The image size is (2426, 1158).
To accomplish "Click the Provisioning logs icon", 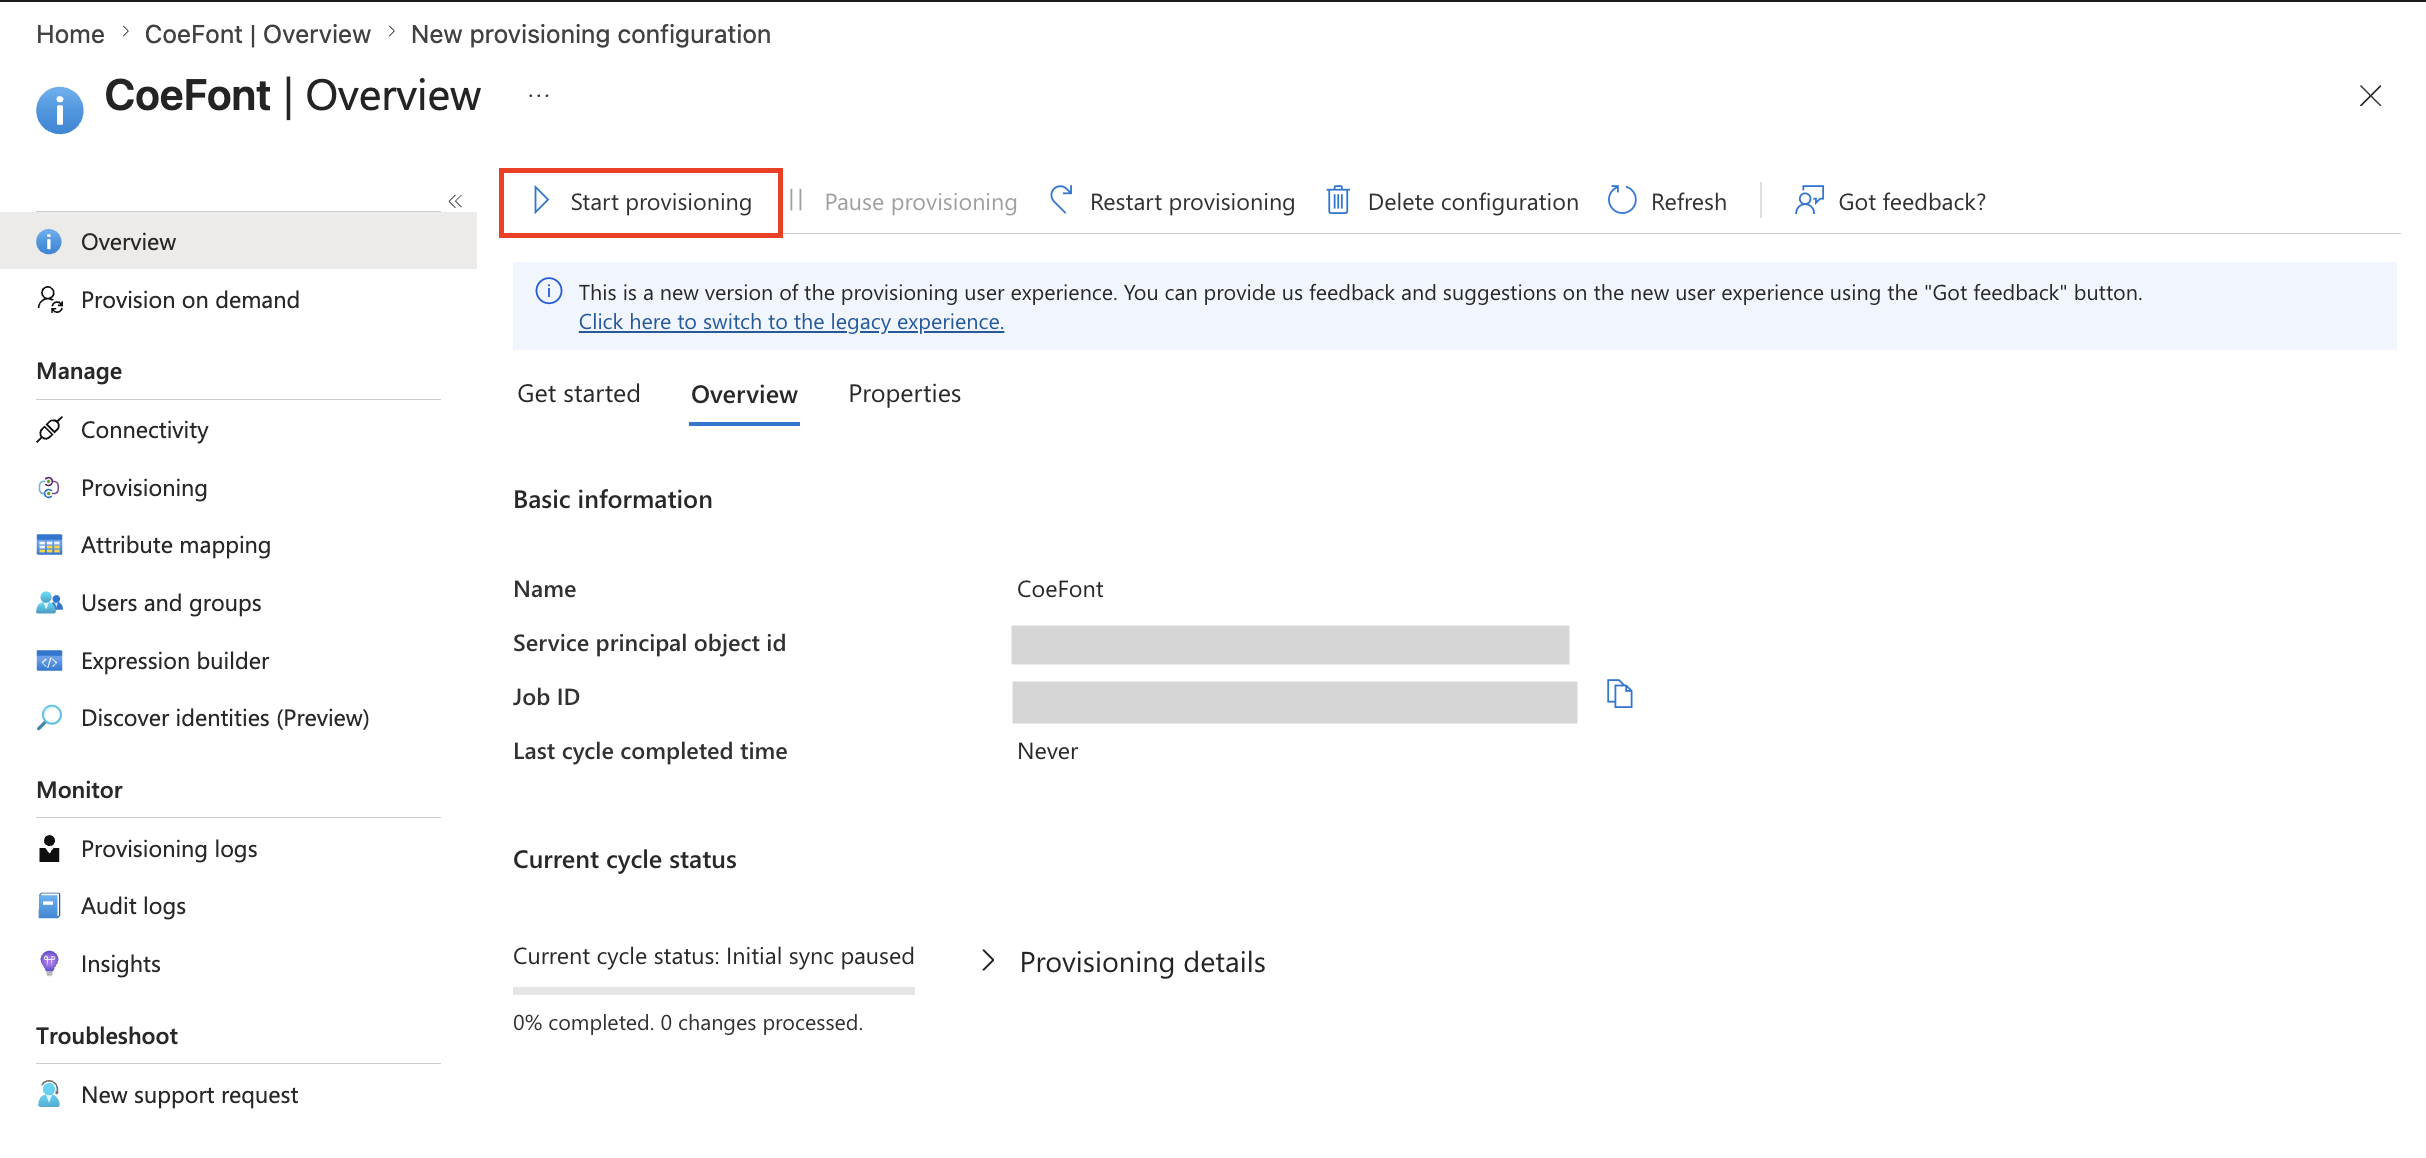I will (x=49, y=848).
